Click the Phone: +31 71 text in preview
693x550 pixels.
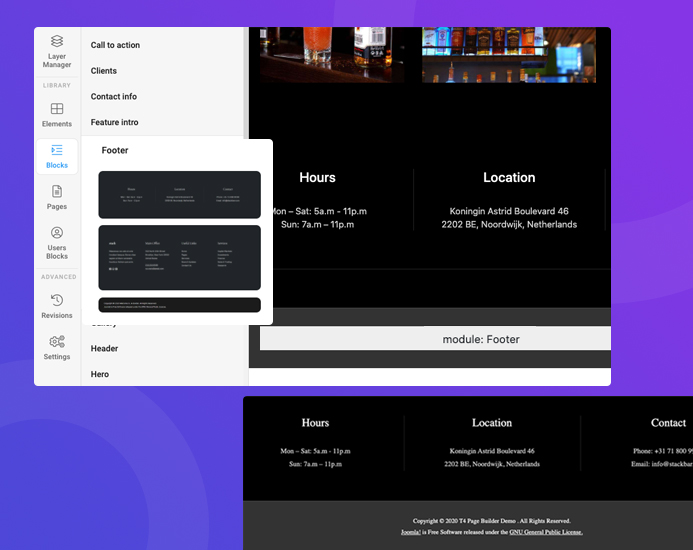[x=663, y=451]
